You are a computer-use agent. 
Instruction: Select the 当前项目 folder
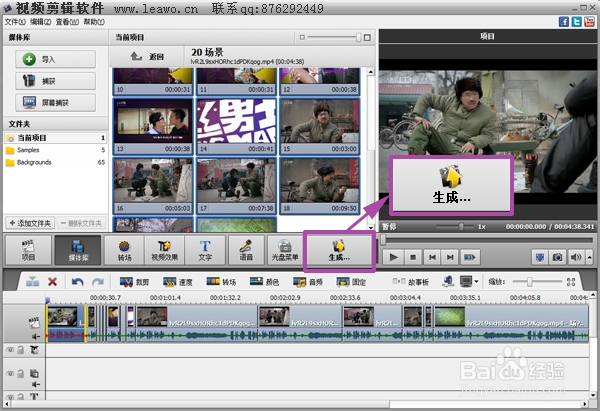pos(55,138)
